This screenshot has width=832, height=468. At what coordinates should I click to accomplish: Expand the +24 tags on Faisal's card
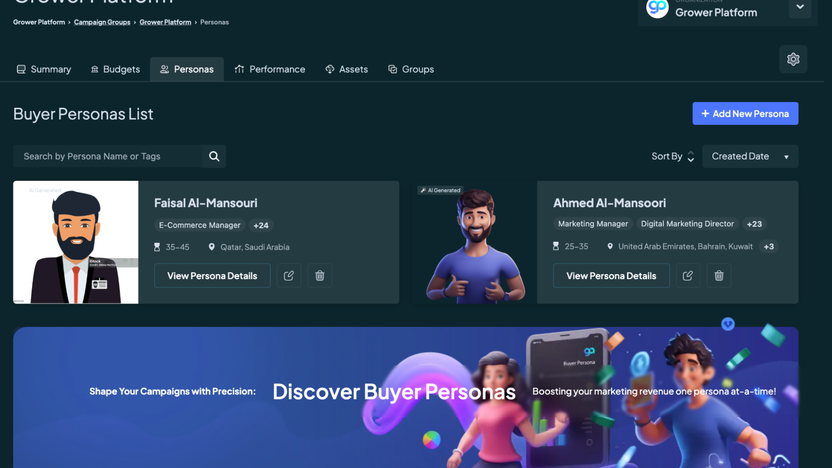click(x=261, y=226)
